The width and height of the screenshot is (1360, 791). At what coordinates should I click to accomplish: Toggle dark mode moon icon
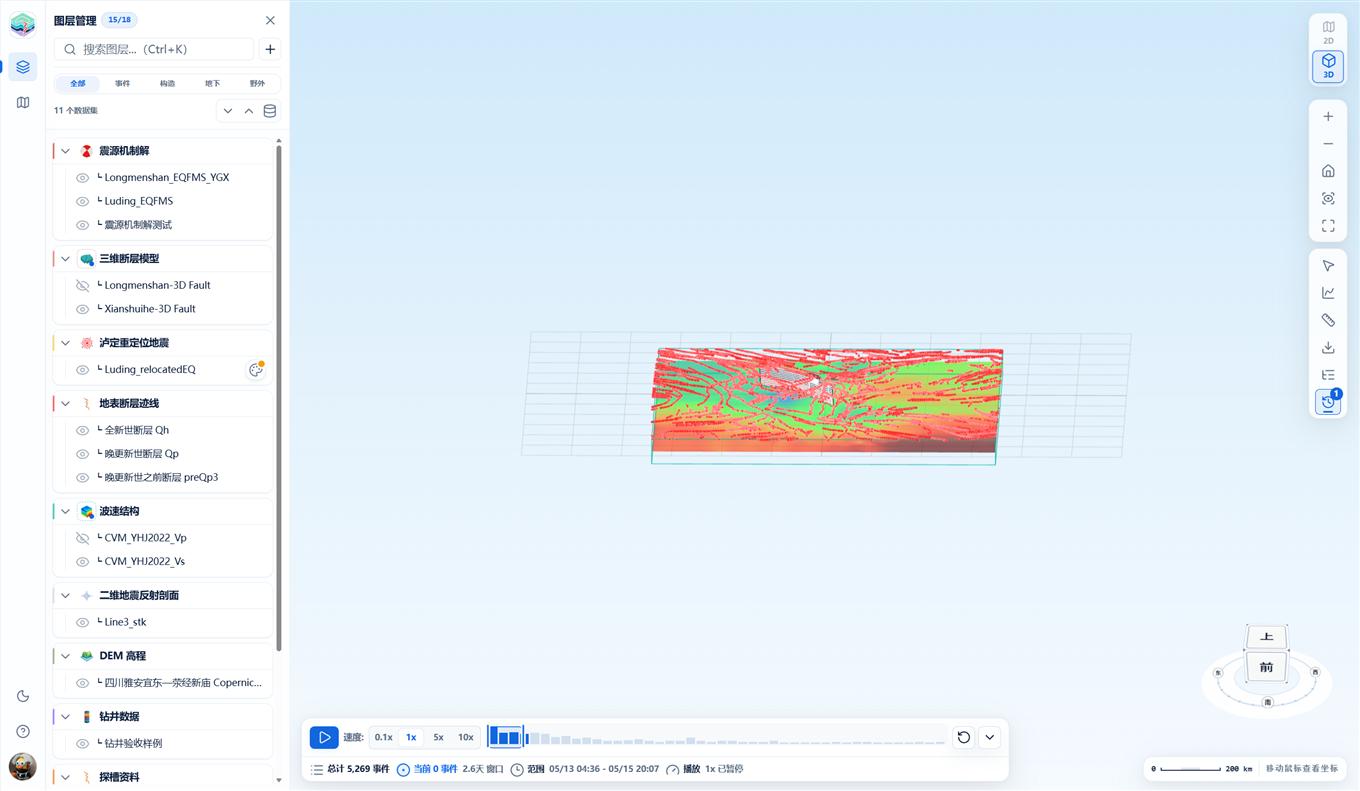23,696
